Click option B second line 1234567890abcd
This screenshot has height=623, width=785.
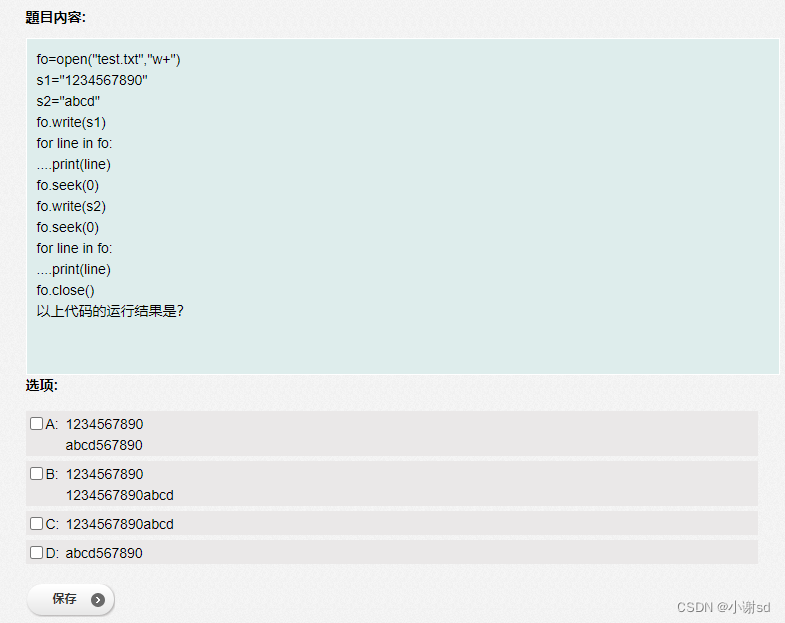tap(120, 495)
